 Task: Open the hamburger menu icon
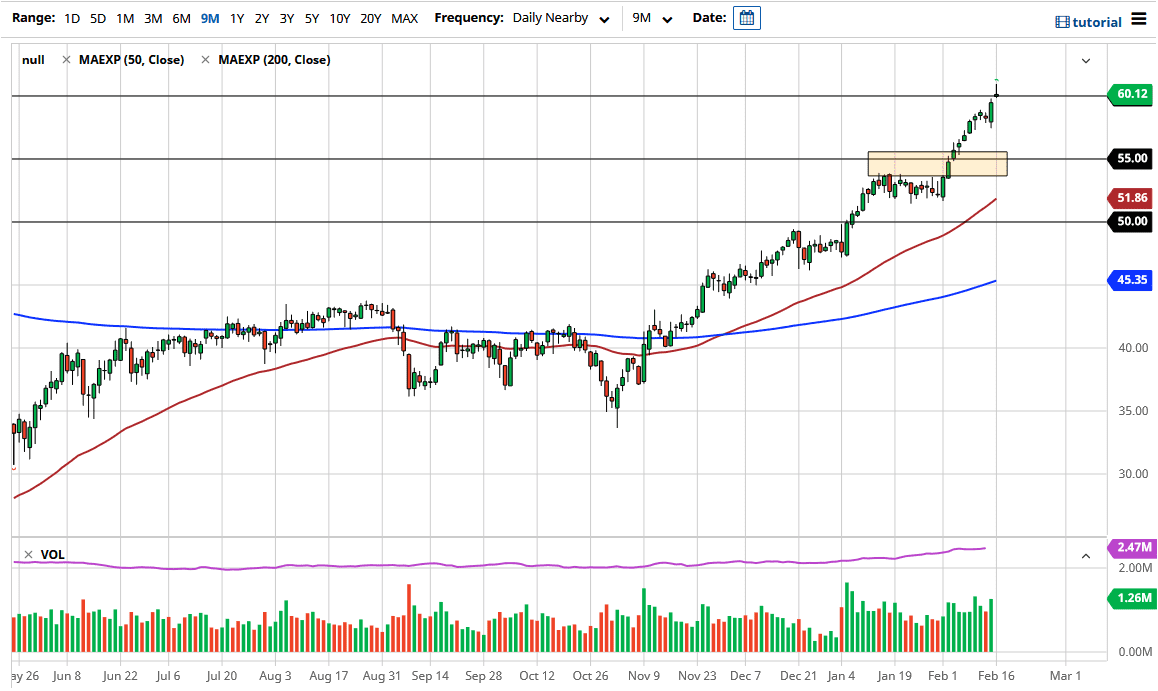coord(1139,19)
